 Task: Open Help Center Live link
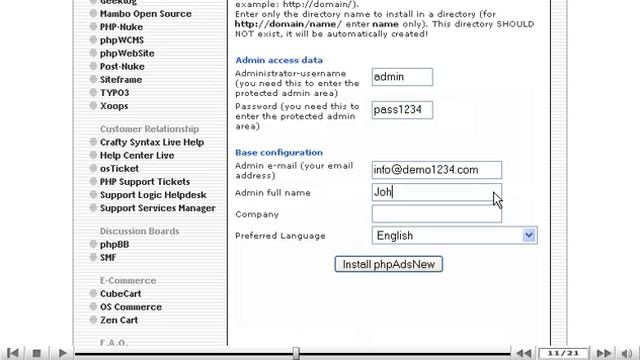(137, 156)
